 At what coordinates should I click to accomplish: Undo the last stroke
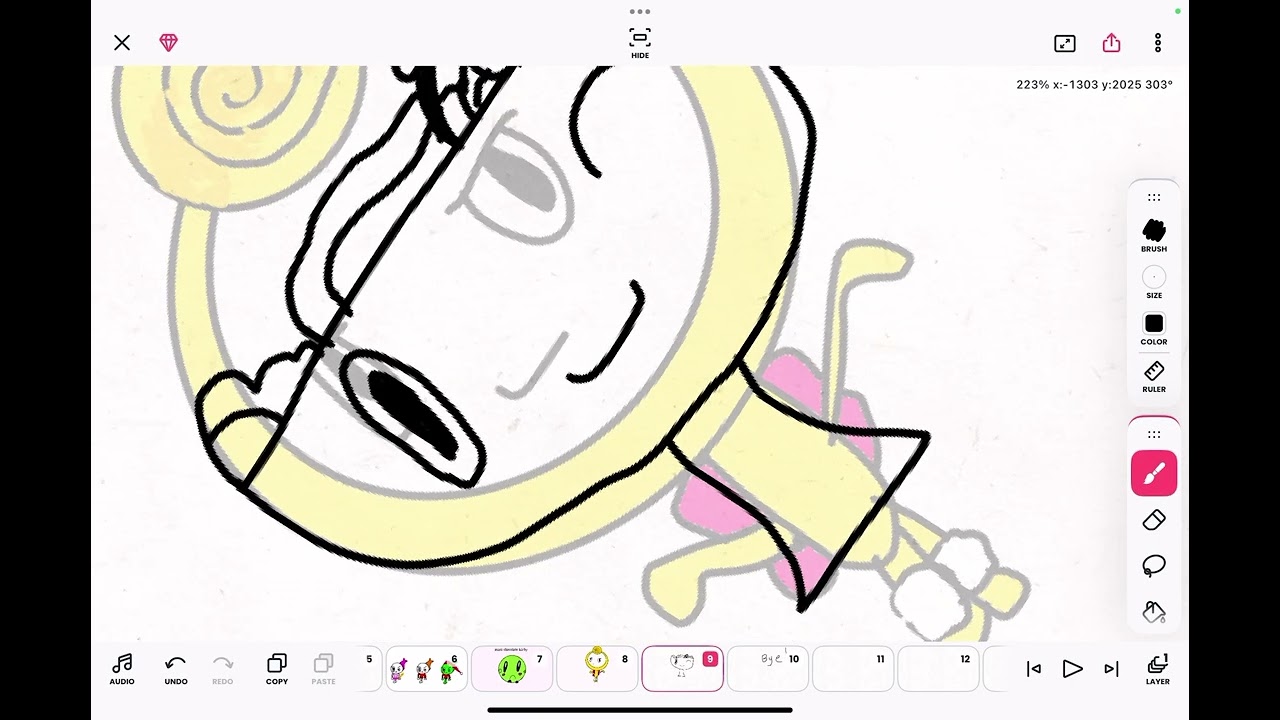tap(176, 669)
